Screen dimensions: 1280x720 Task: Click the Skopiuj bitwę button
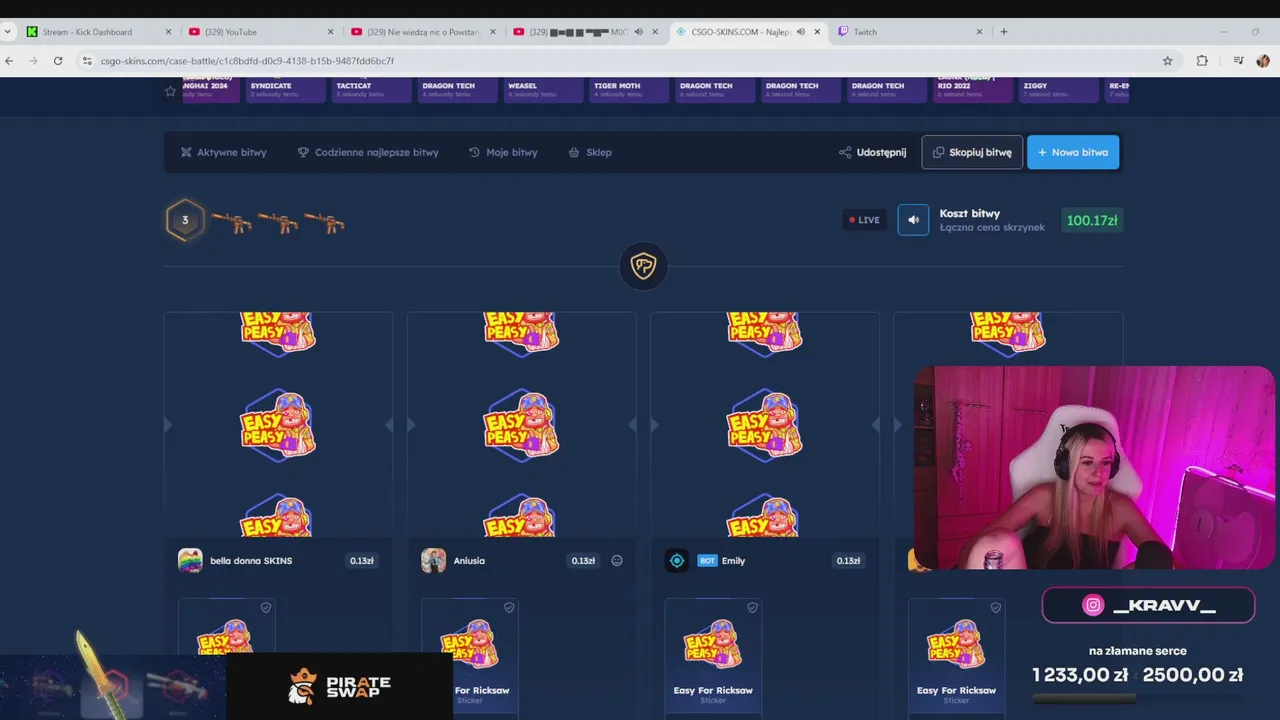(972, 152)
